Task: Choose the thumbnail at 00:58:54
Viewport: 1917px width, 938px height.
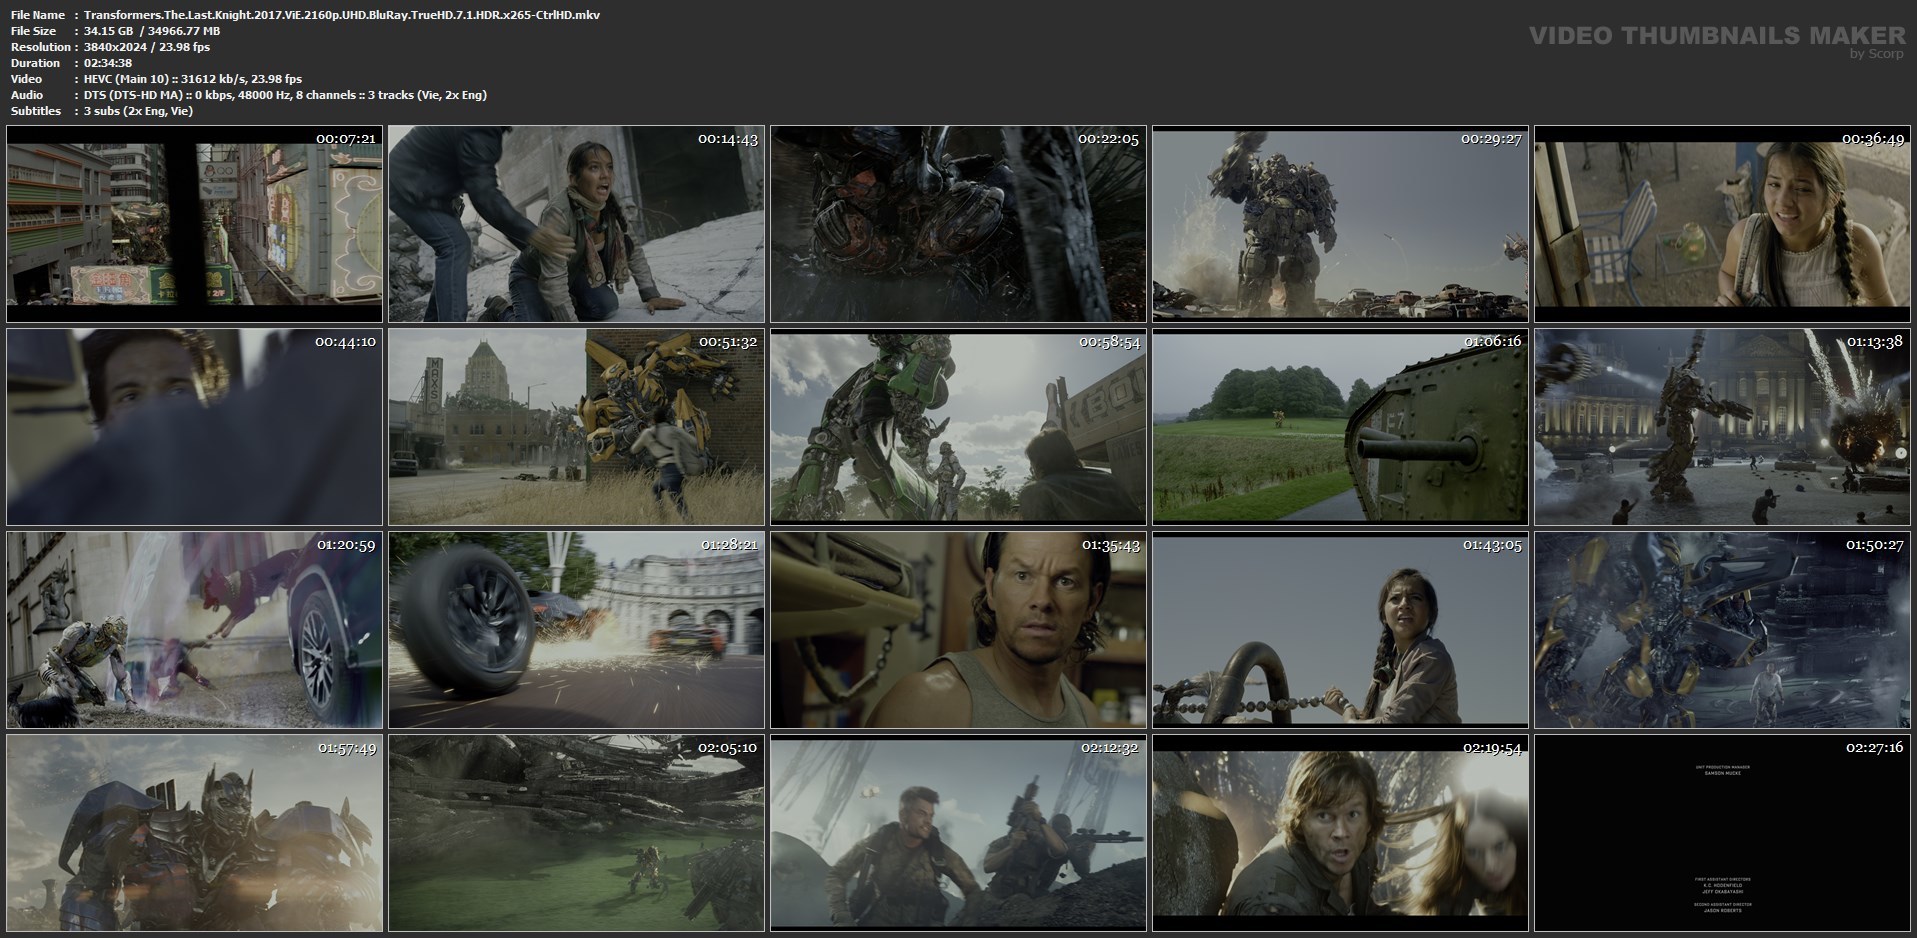Action: point(958,427)
